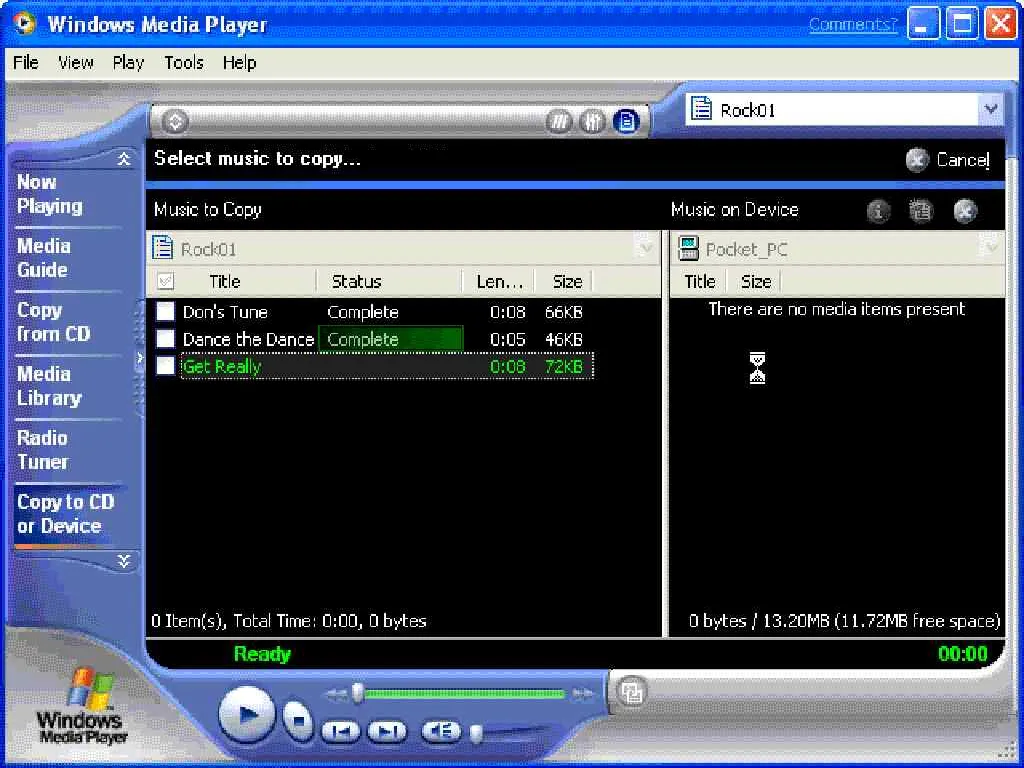Click the free space summary text

click(x=844, y=620)
